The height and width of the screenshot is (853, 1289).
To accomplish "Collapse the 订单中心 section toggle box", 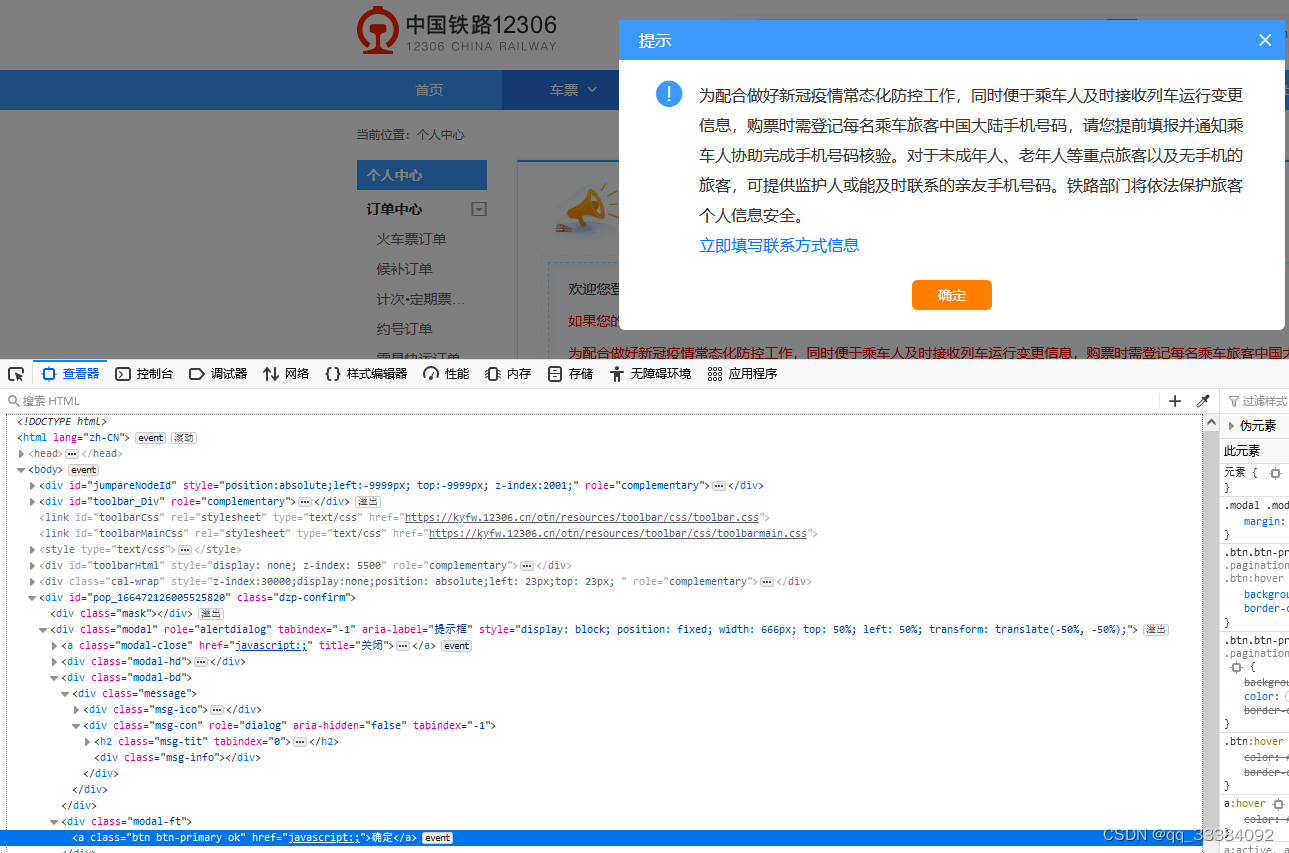I will click(x=479, y=209).
